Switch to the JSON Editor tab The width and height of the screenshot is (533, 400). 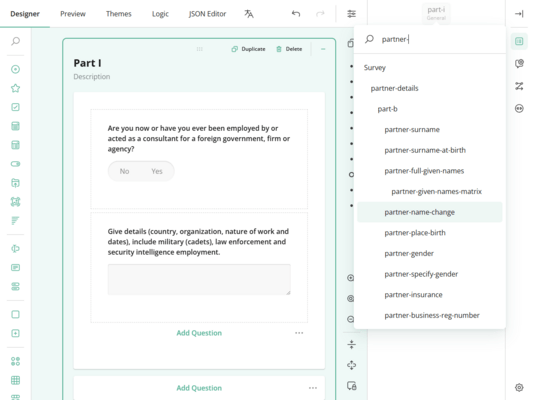click(207, 14)
